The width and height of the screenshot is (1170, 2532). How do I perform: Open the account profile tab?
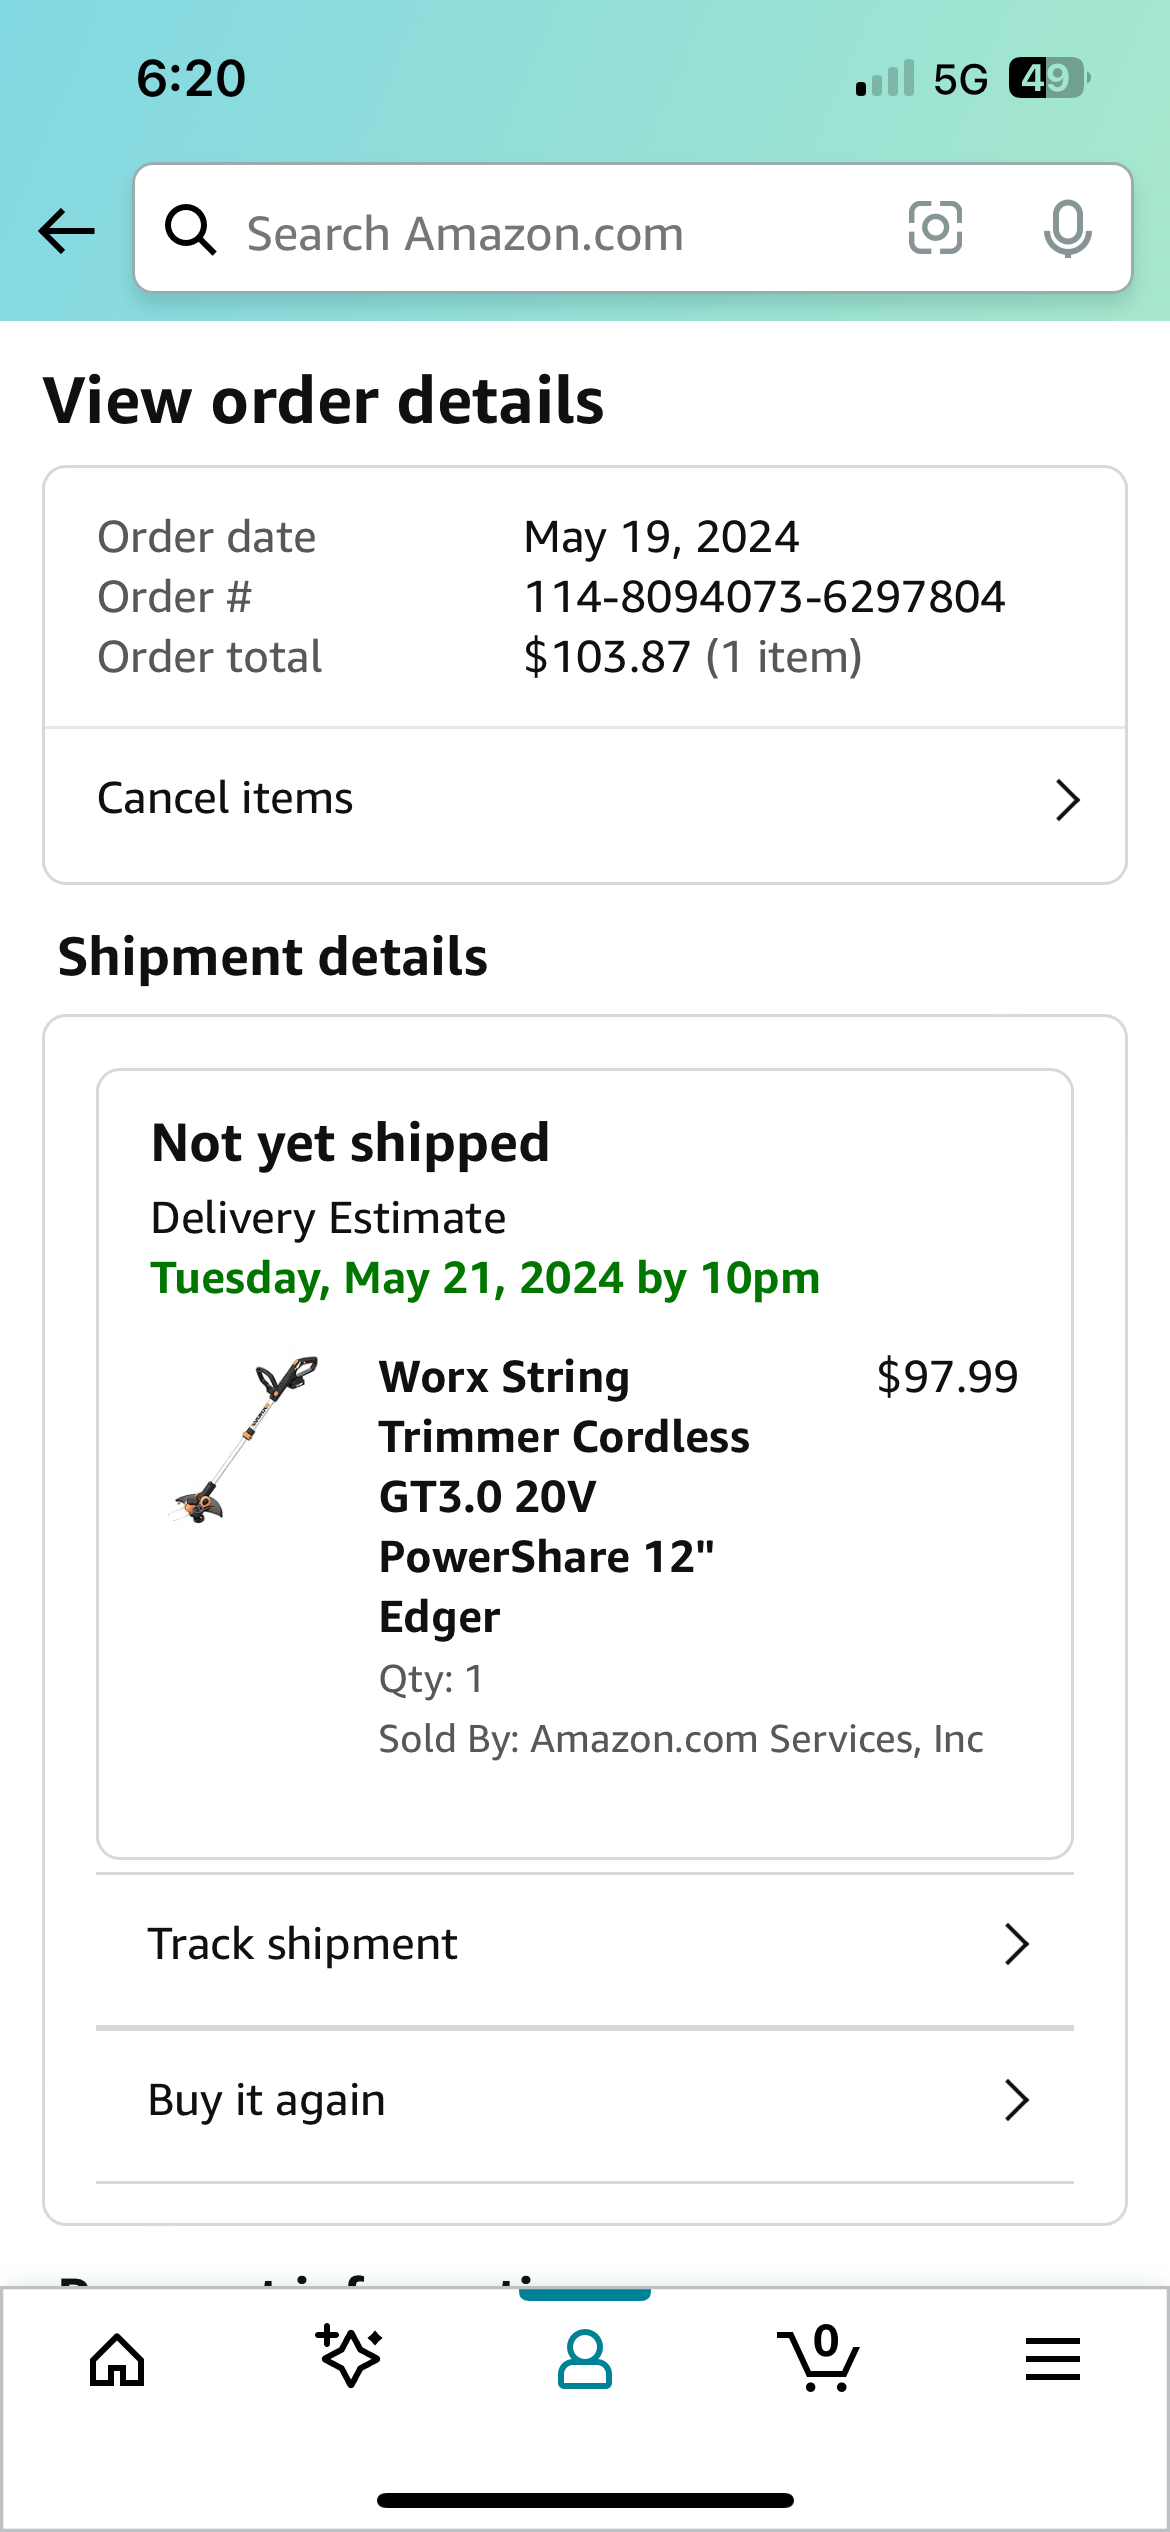click(x=585, y=2360)
